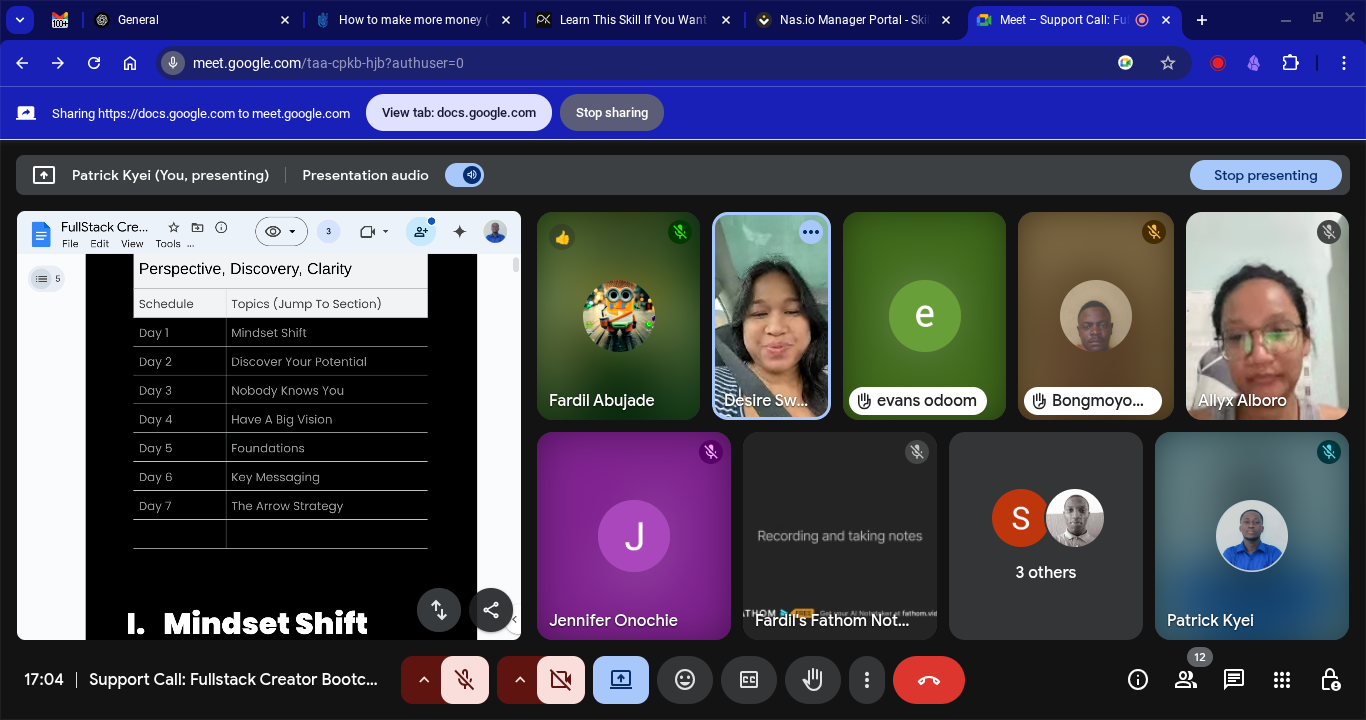The width and height of the screenshot is (1366, 720).
Task: Open the emoji reactions panel
Action: [685, 680]
